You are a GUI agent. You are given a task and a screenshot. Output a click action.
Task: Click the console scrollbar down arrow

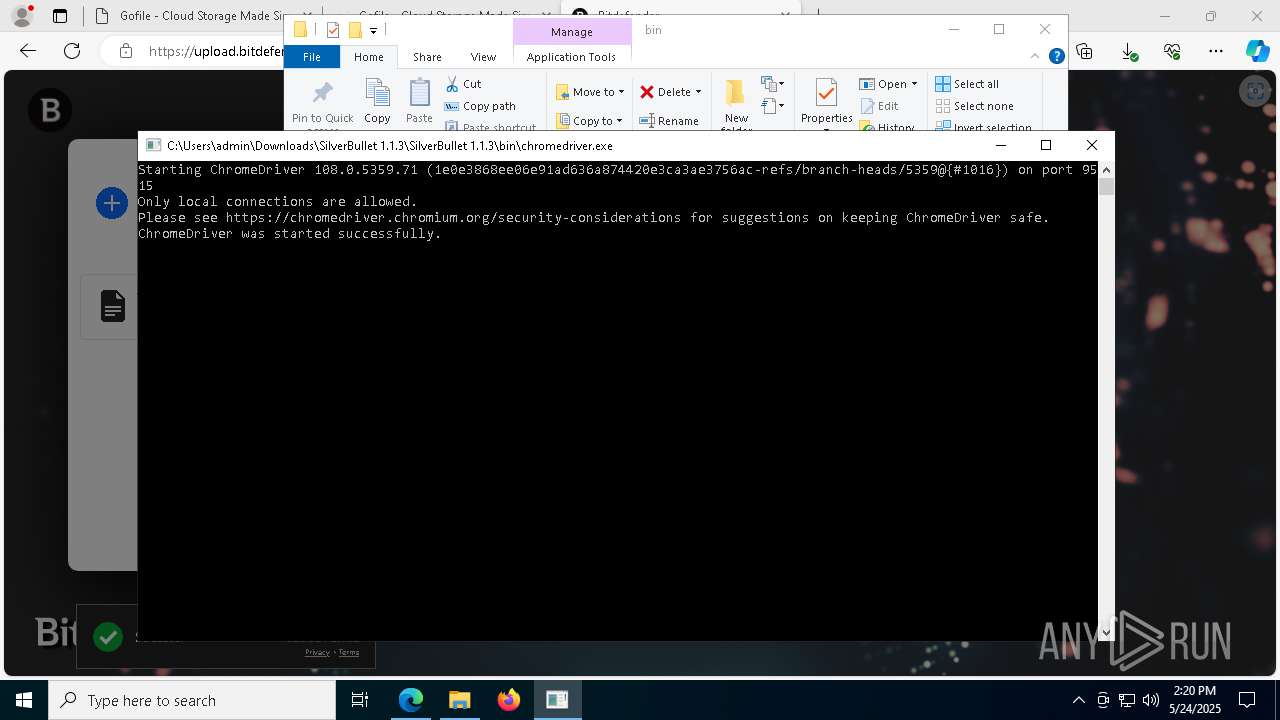click(1106, 631)
